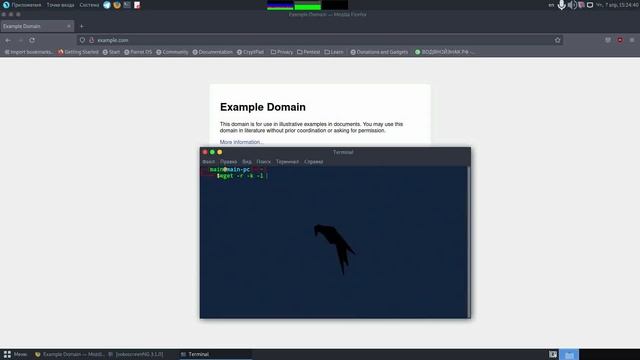Screen dimensions: 640x360
Task: Bookmark this page with the star icon
Action: [x=558, y=40]
